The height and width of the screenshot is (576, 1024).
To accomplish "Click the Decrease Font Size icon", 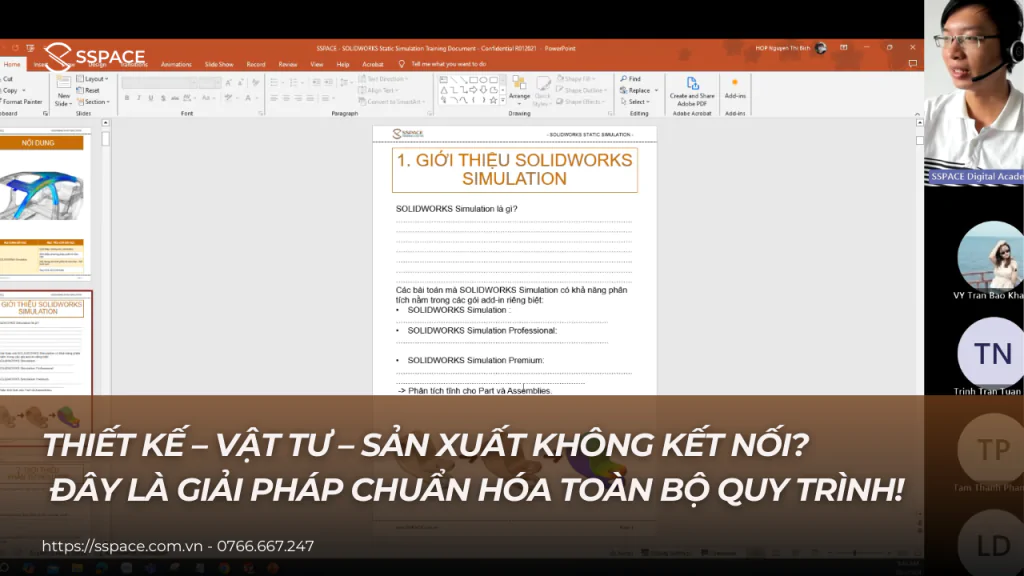I will (x=240, y=83).
